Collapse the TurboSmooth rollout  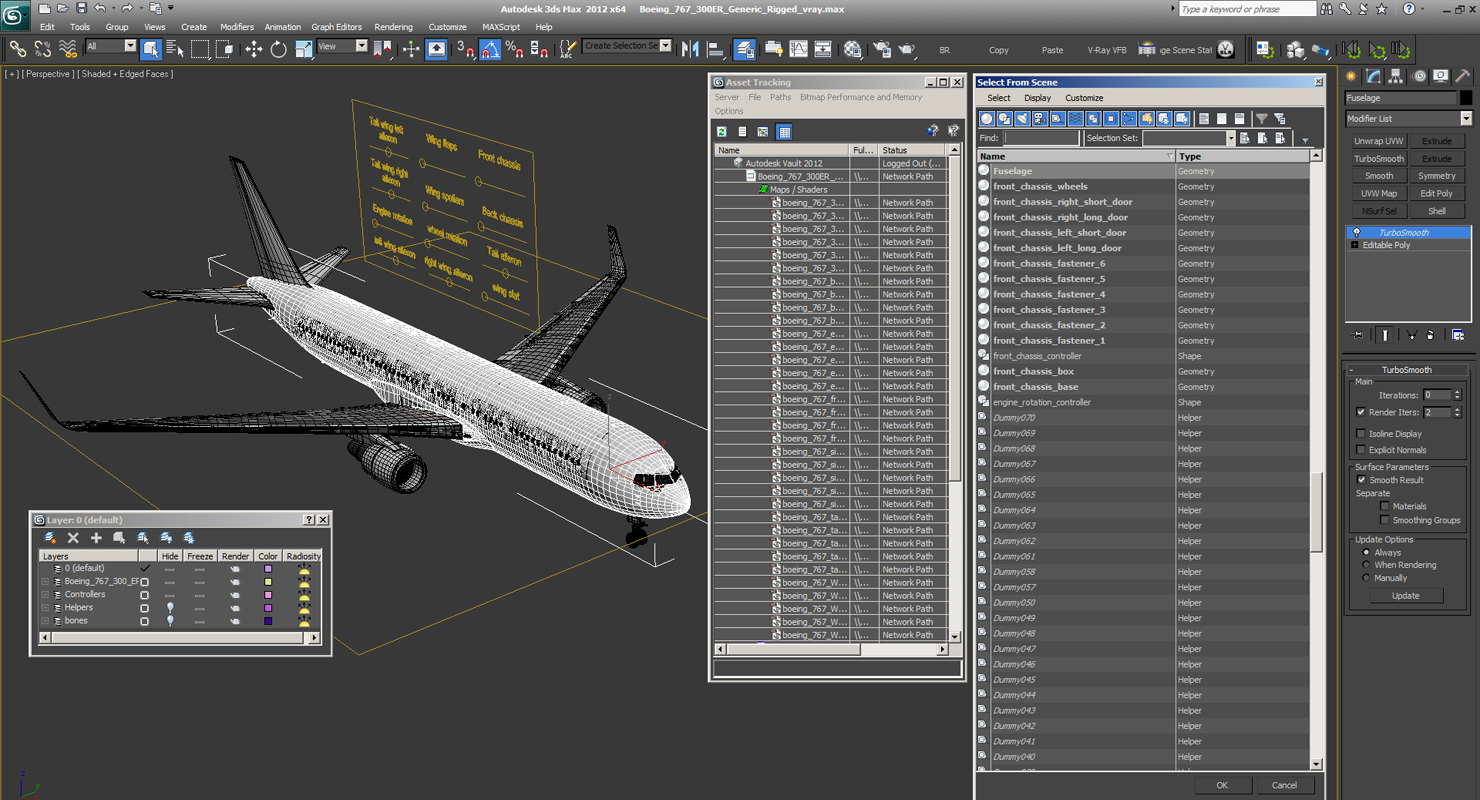[1408, 370]
